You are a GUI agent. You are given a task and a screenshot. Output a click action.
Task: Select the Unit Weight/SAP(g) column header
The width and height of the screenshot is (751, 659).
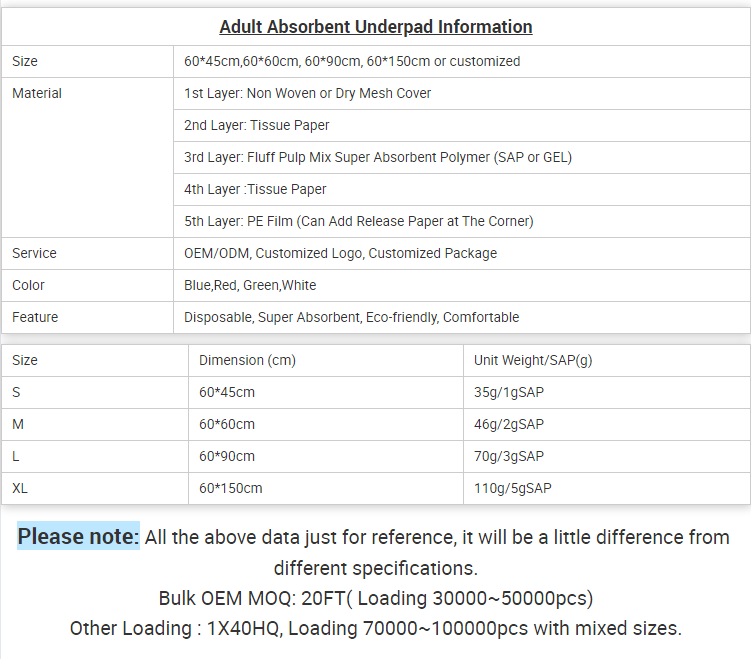click(x=533, y=360)
